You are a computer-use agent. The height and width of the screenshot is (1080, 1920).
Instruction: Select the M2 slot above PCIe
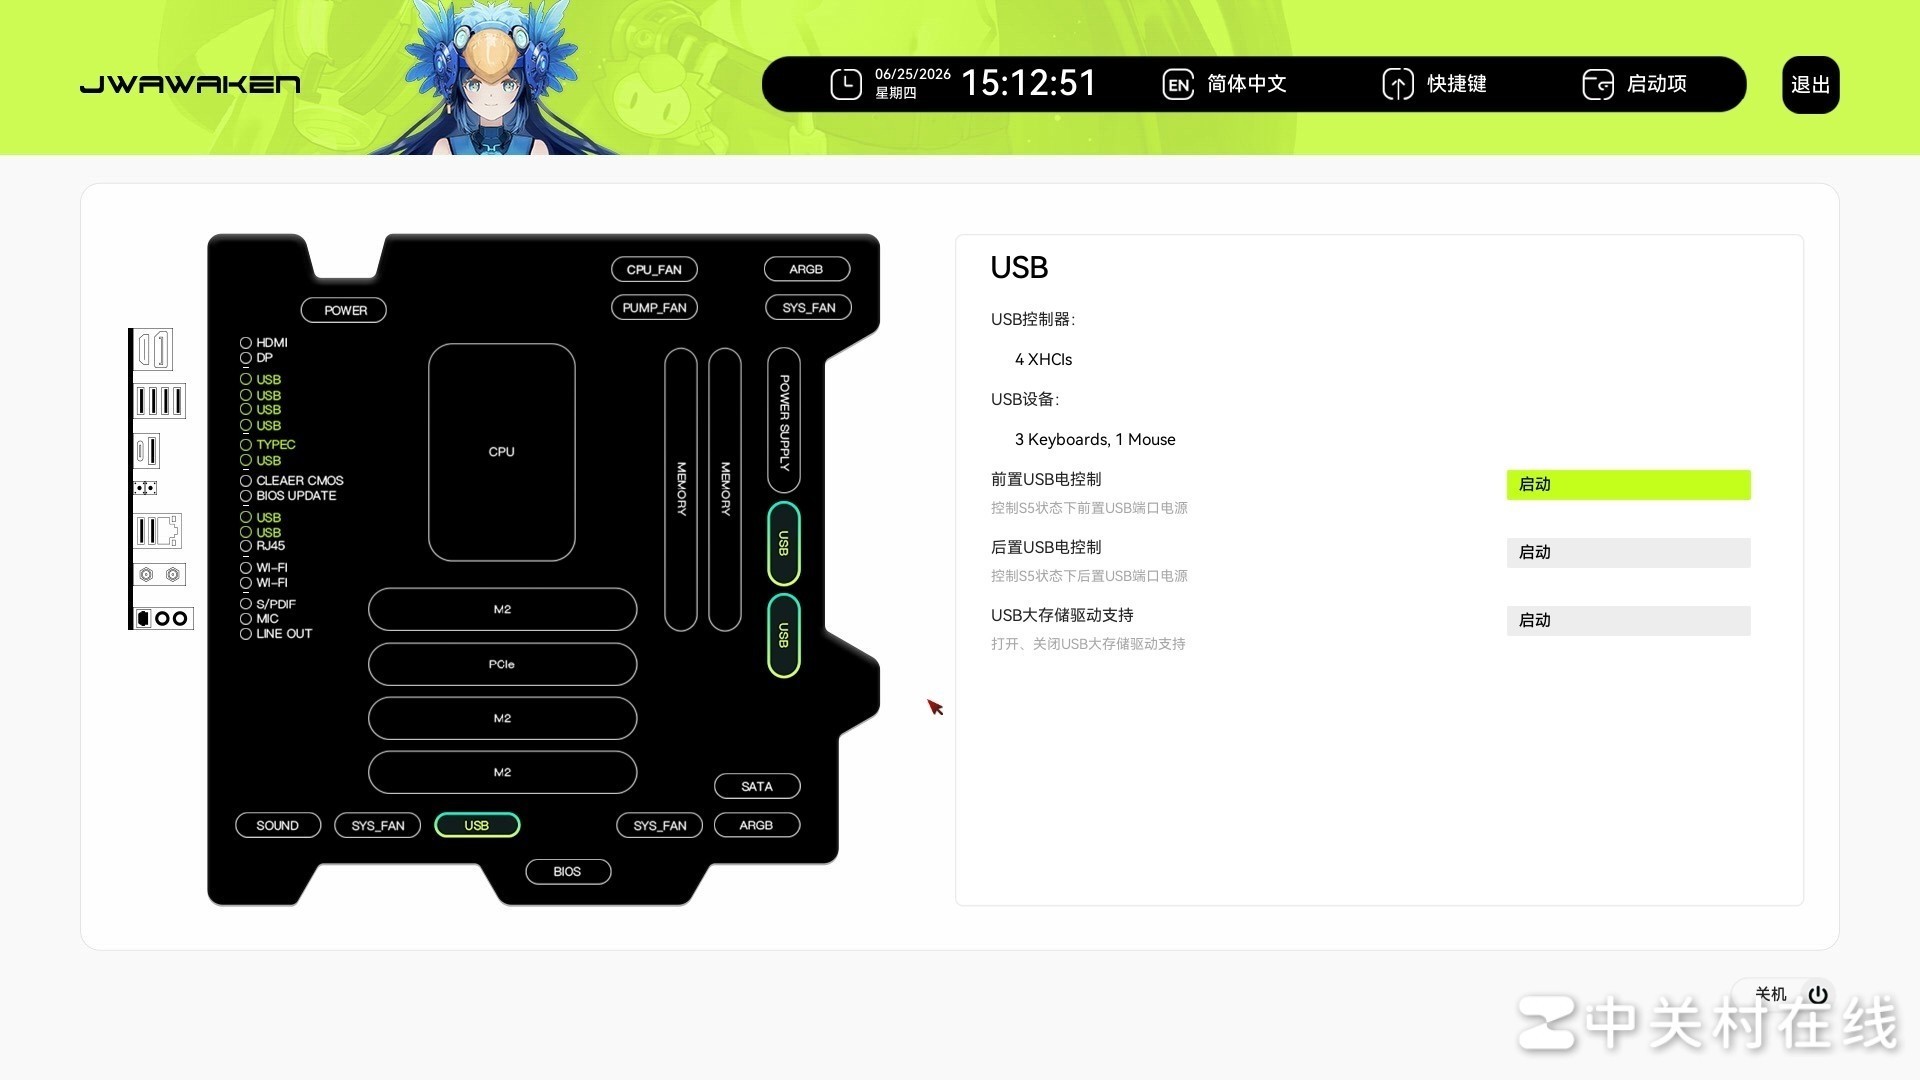[502, 609]
